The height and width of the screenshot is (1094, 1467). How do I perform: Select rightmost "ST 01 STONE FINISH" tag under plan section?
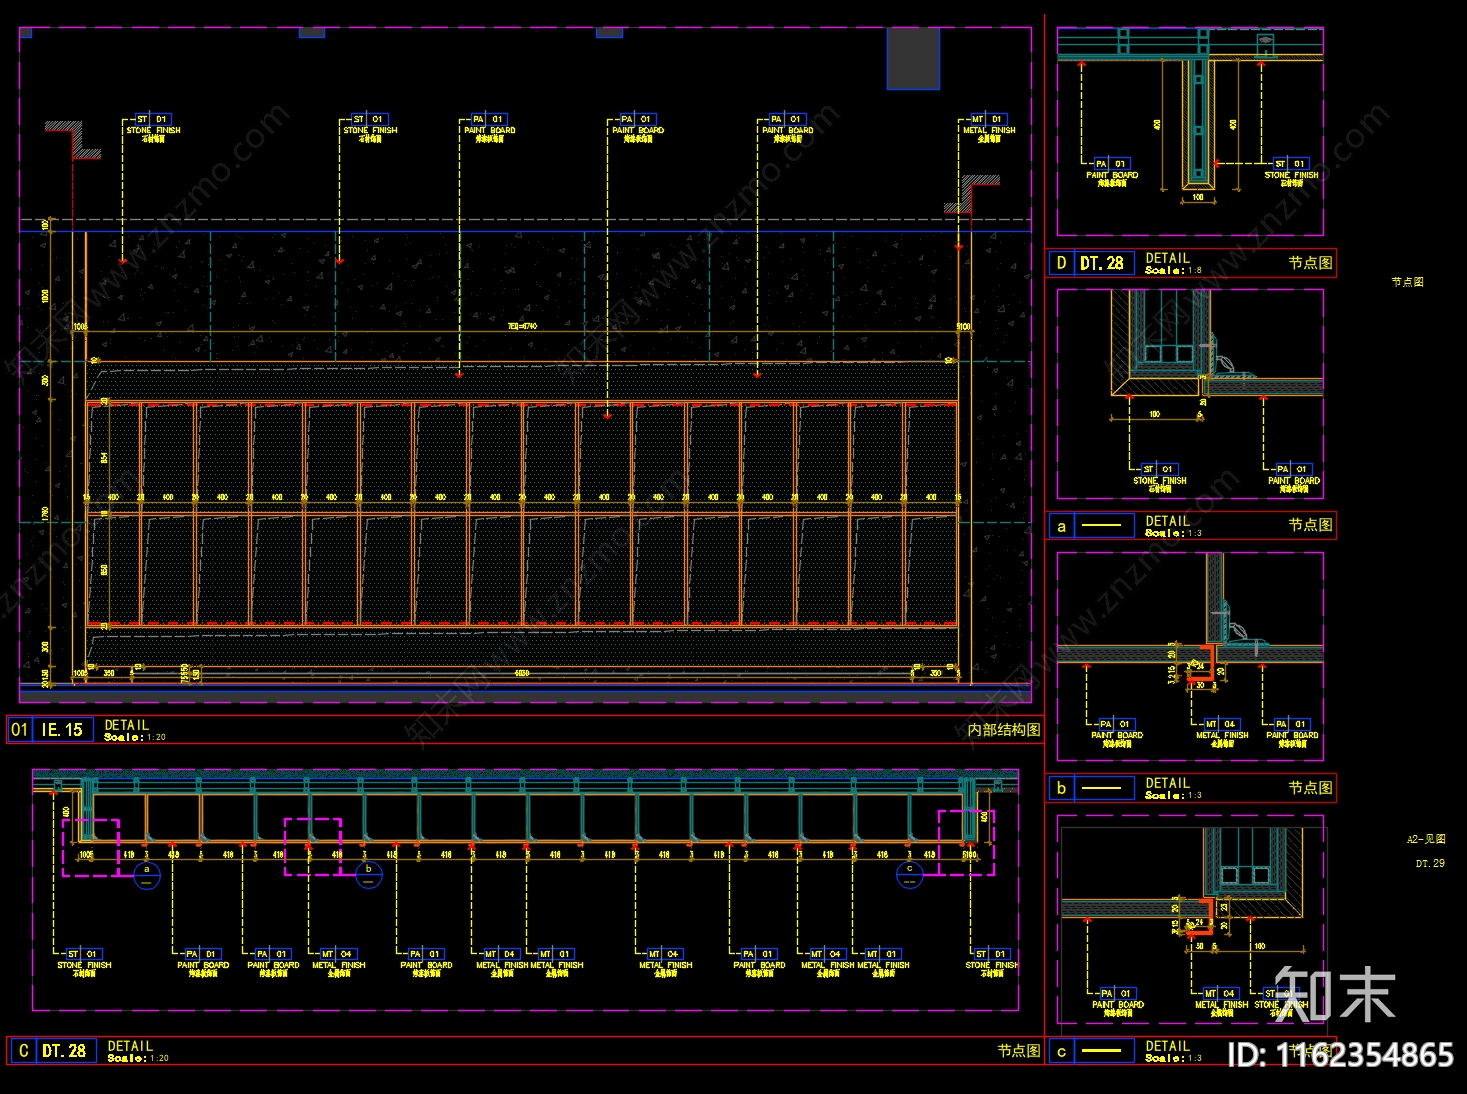pos(991,963)
